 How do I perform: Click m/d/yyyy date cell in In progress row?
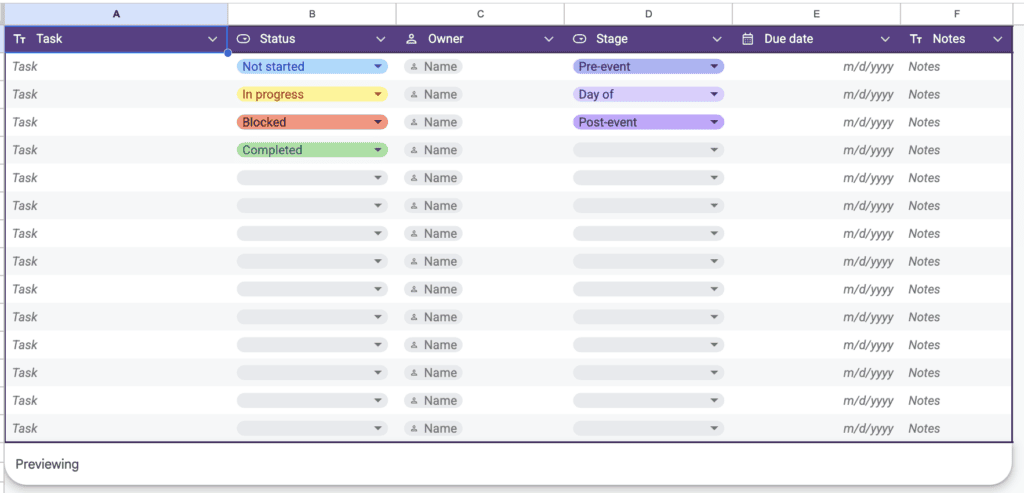click(x=816, y=95)
